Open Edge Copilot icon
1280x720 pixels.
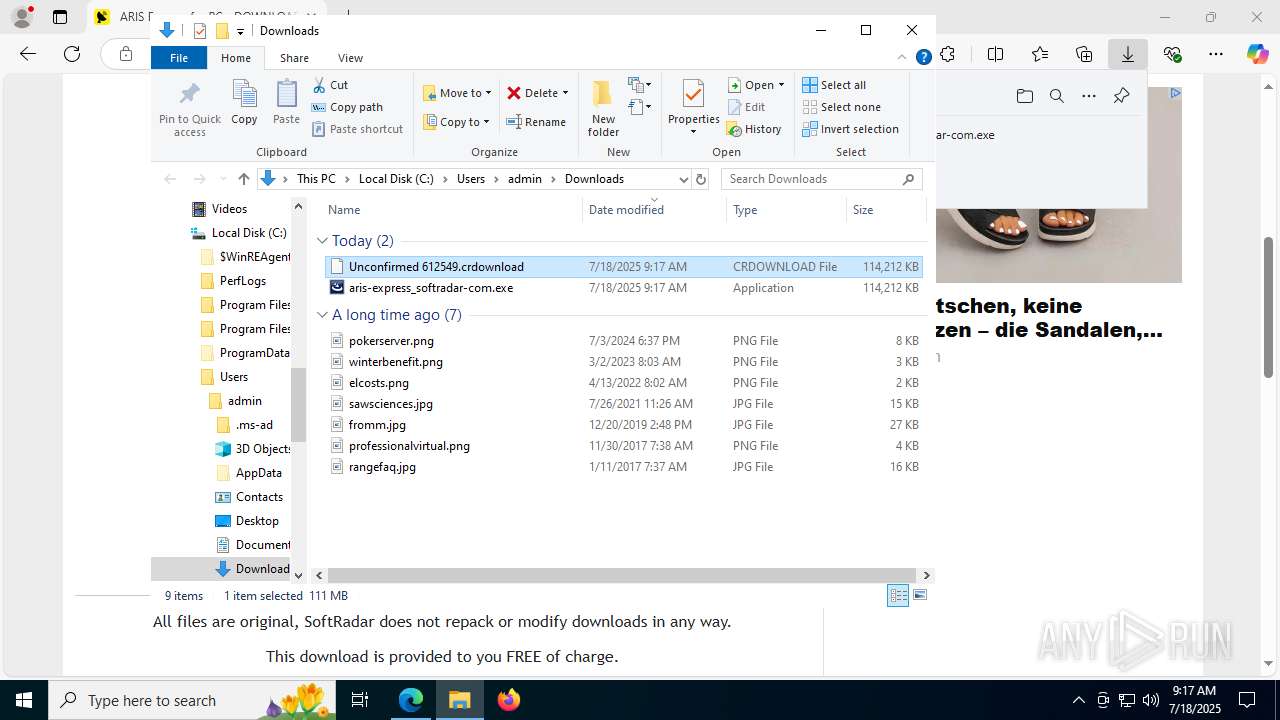[x=1257, y=54]
